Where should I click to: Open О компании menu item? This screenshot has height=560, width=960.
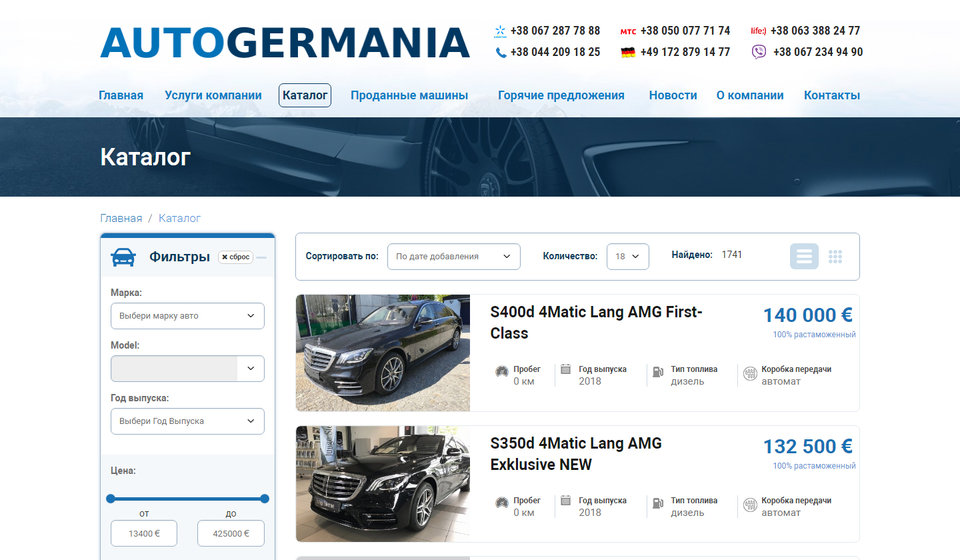[x=750, y=95]
